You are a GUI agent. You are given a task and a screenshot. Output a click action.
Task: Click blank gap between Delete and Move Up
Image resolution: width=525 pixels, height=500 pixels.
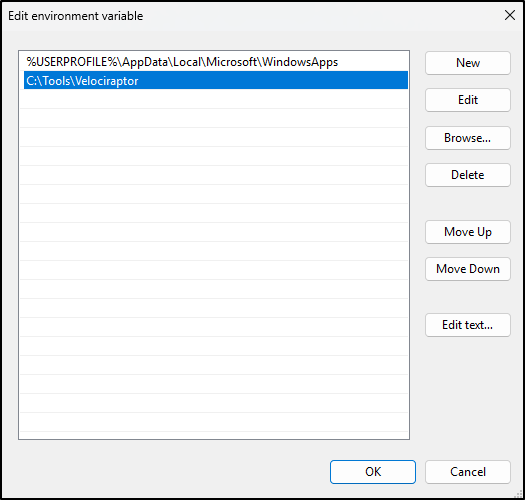tap(468, 203)
